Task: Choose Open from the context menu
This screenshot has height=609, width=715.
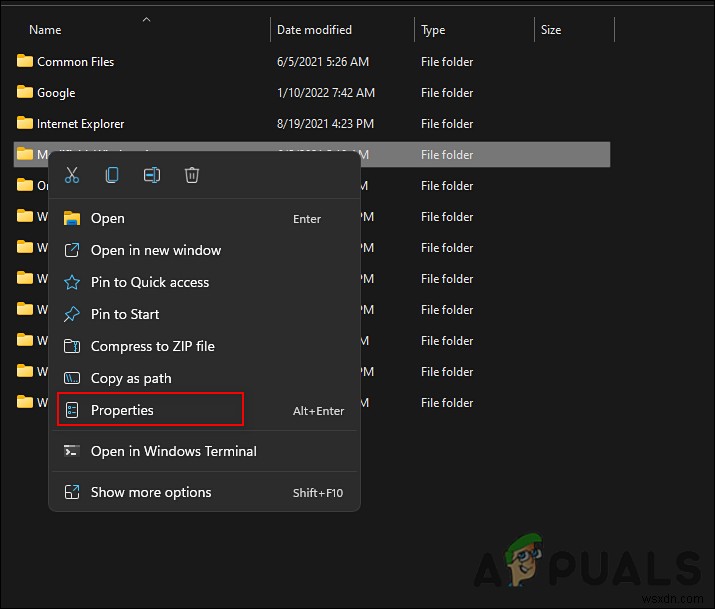Action: pyautogui.click(x=204, y=218)
